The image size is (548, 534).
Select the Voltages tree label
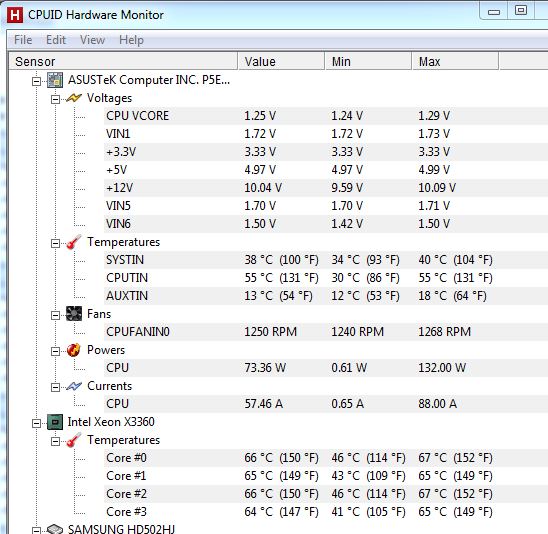tap(109, 98)
